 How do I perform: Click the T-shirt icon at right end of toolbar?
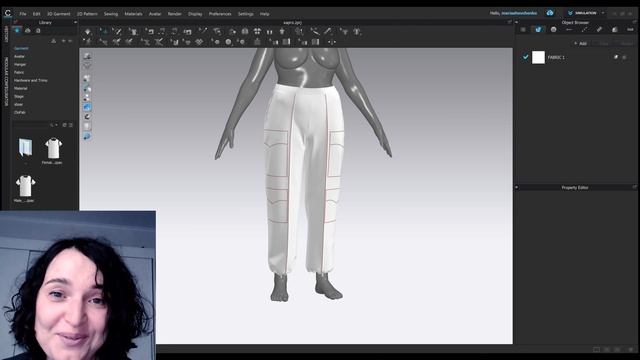coord(357,31)
